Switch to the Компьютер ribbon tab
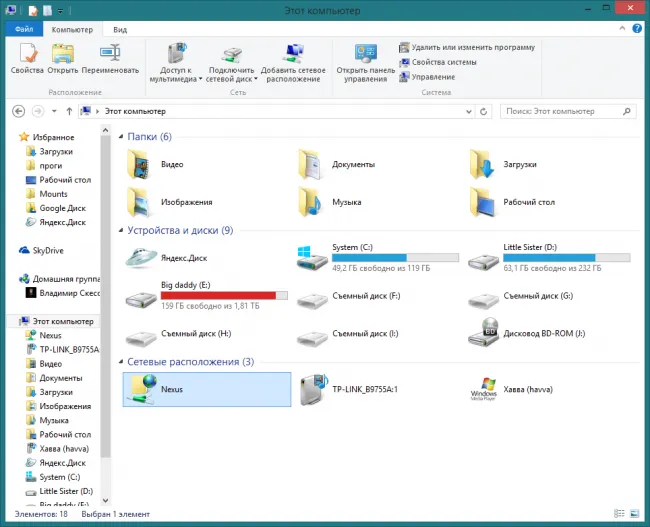The image size is (650, 527). click(x=72, y=29)
